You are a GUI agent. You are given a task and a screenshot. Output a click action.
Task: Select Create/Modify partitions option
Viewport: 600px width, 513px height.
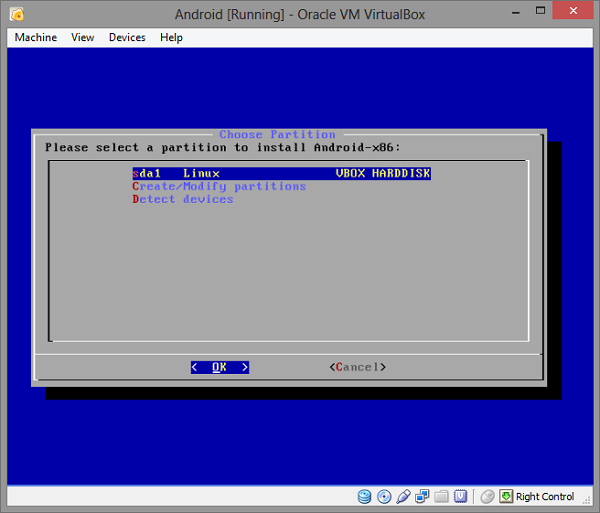click(x=219, y=186)
